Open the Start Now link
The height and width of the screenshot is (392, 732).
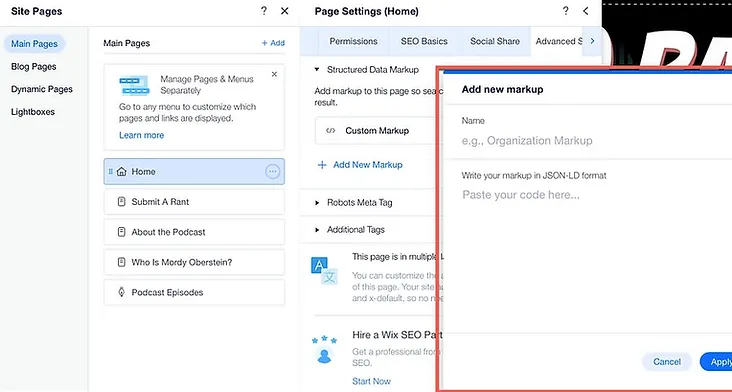click(x=372, y=381)
